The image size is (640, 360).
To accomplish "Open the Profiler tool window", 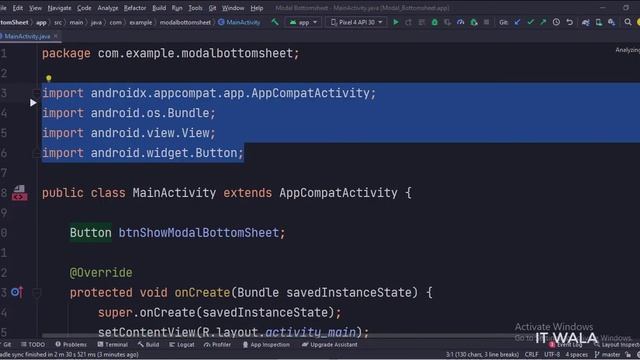I will click(x=218, y=344).
